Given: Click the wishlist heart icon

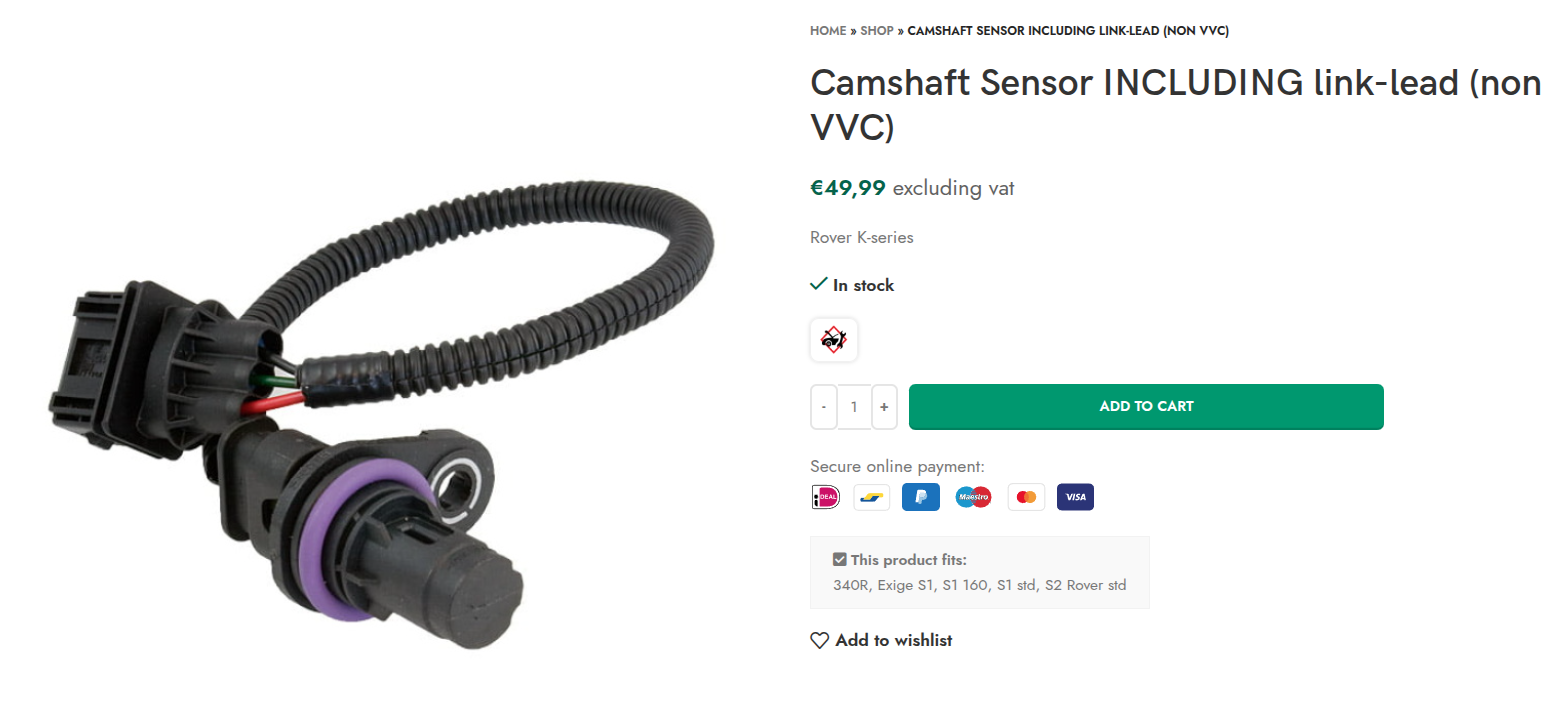Looking at the screenshot, I should [x=820, y=640].
